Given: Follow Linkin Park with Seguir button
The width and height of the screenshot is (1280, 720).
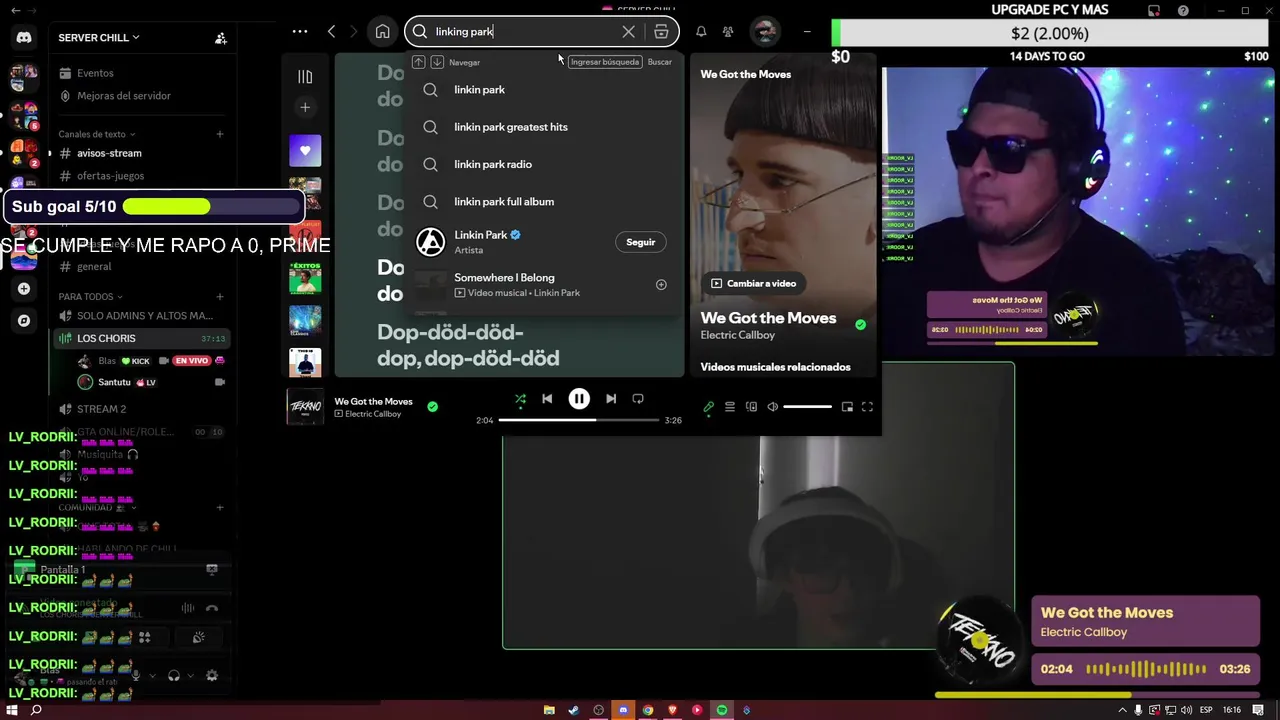Looking at the screenshot, I should click(x=641, y=242).
